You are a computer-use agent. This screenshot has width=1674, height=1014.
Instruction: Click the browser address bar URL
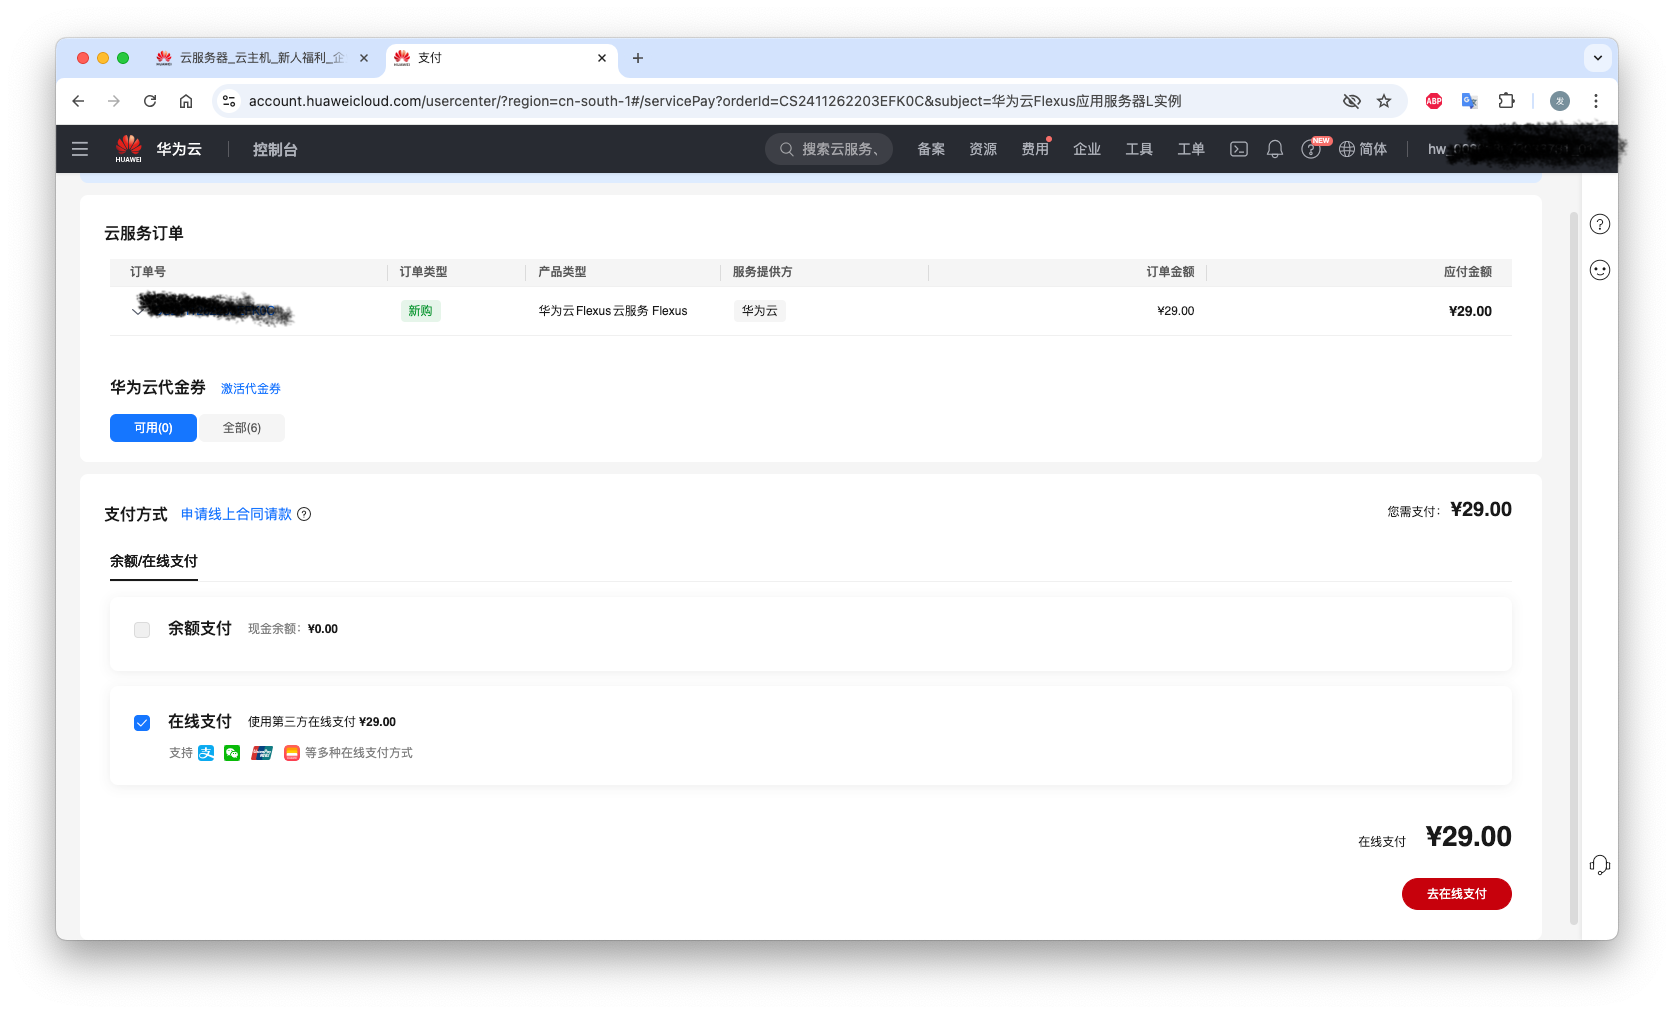click(x=715, y=101)
